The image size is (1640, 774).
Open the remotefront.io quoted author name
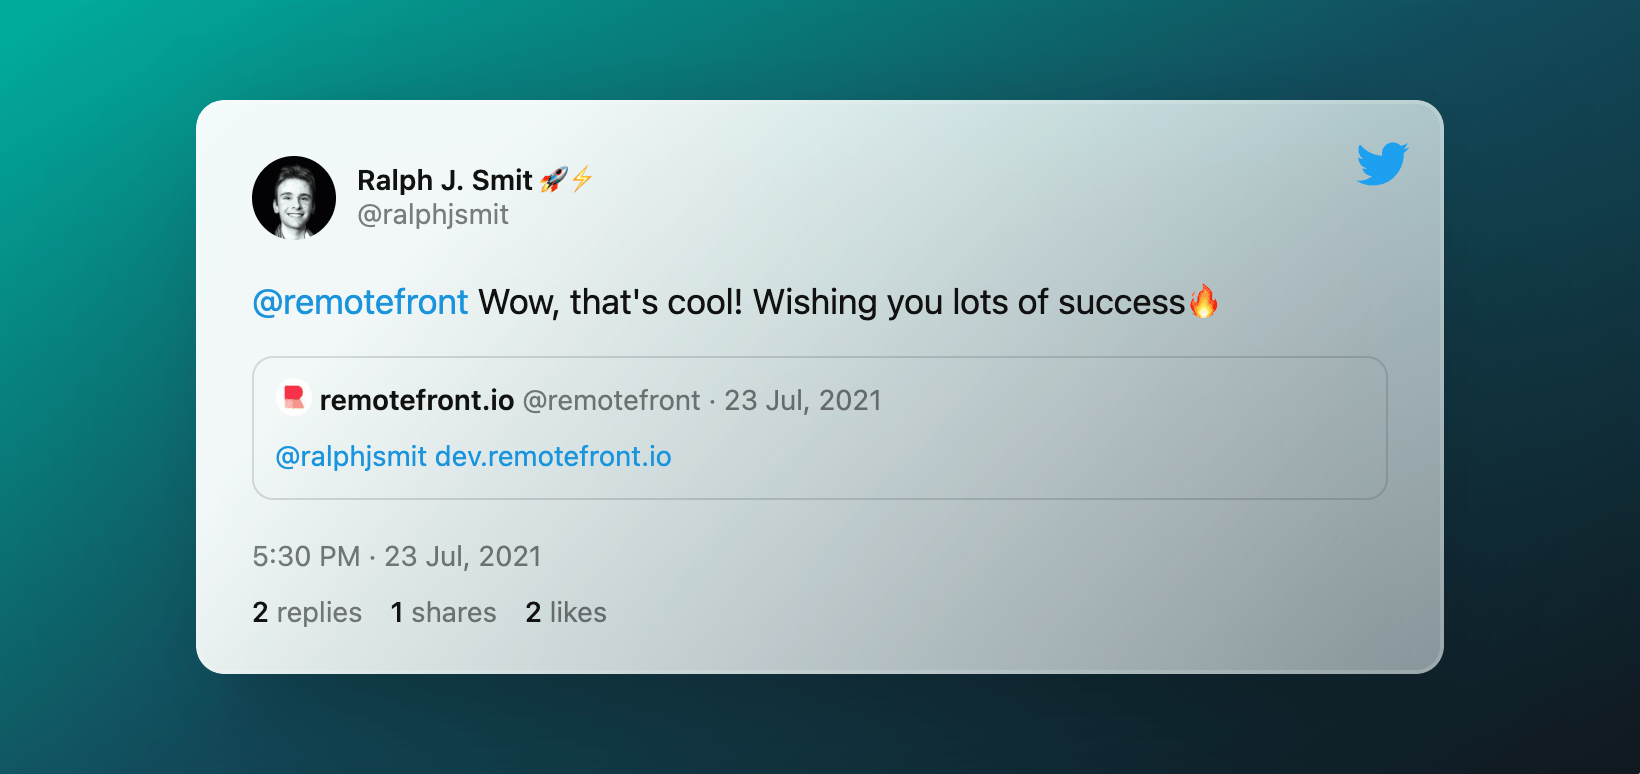coord(416,400)
